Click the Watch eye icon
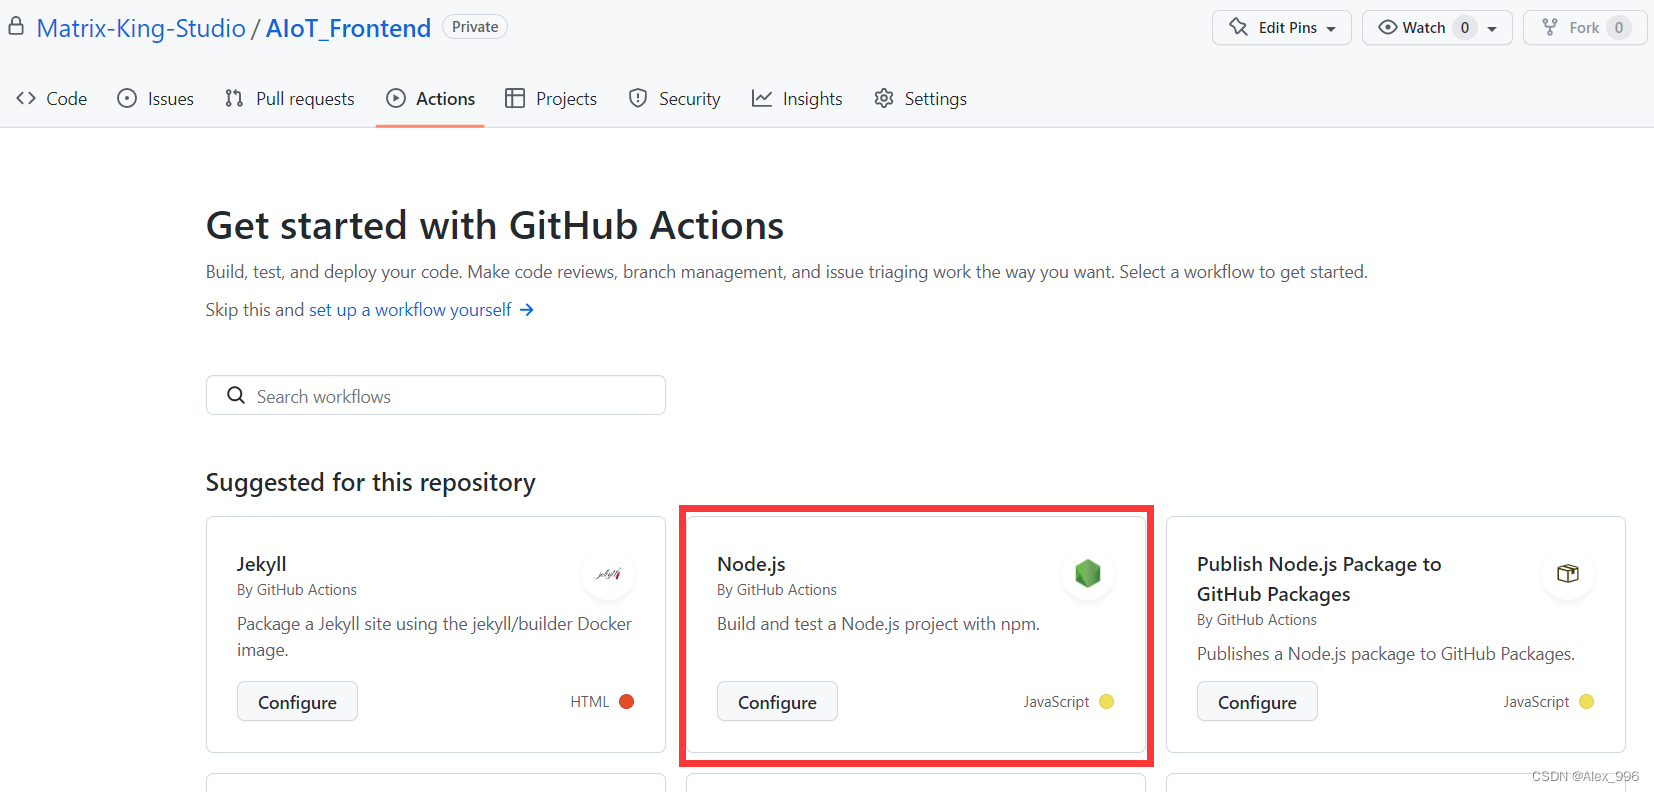Image resolution: width=1654 pixels, height=792 pixels. tap(1387, 27)
